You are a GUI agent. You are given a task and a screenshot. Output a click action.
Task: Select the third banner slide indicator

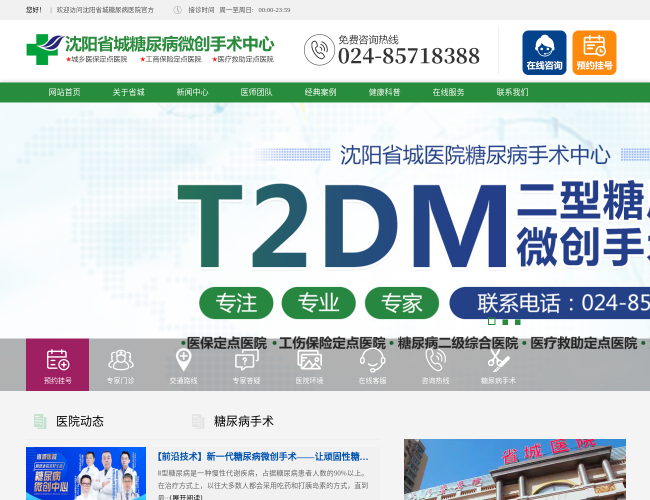[x=517, y=322]
